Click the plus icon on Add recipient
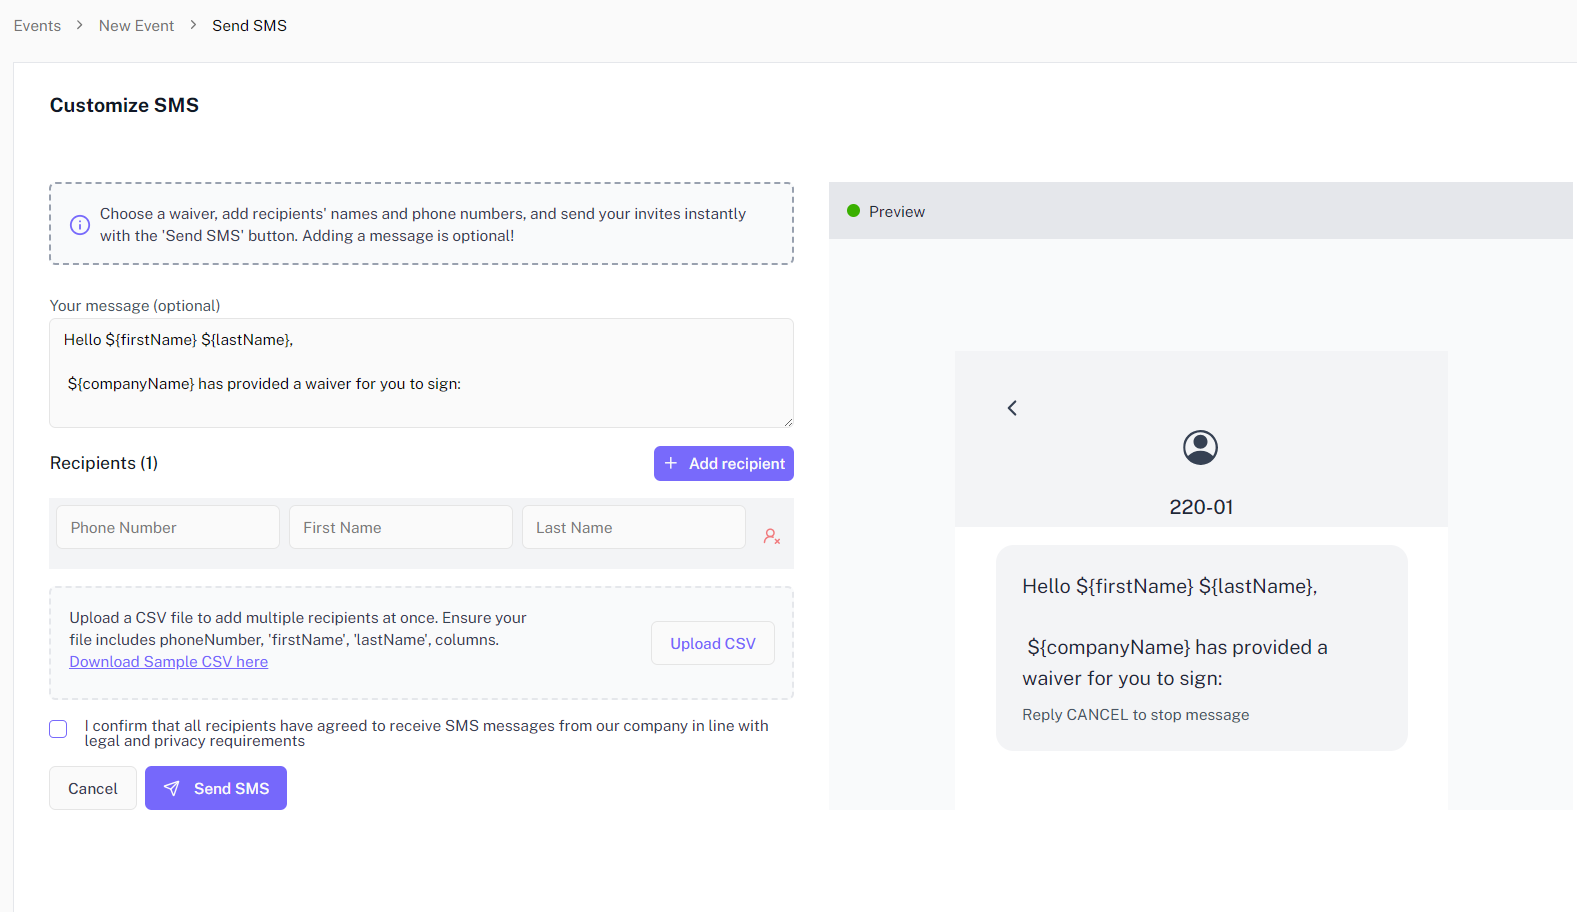Viewport: 1577px width, 912px height. click(671, 463)
